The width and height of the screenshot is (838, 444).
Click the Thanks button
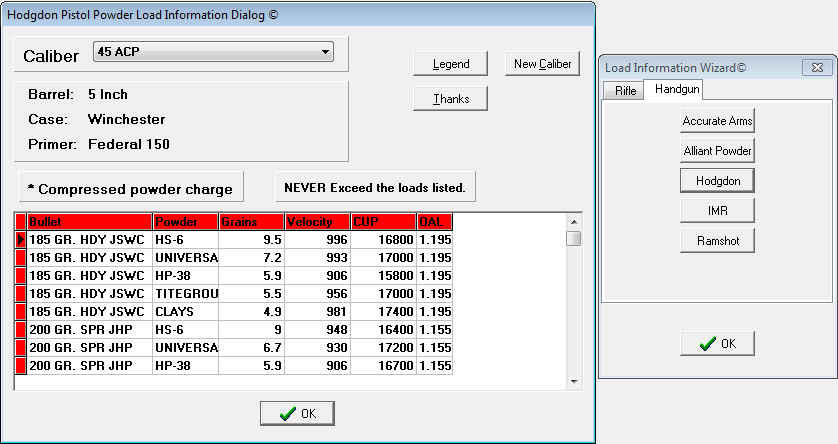tap(451, 99)
